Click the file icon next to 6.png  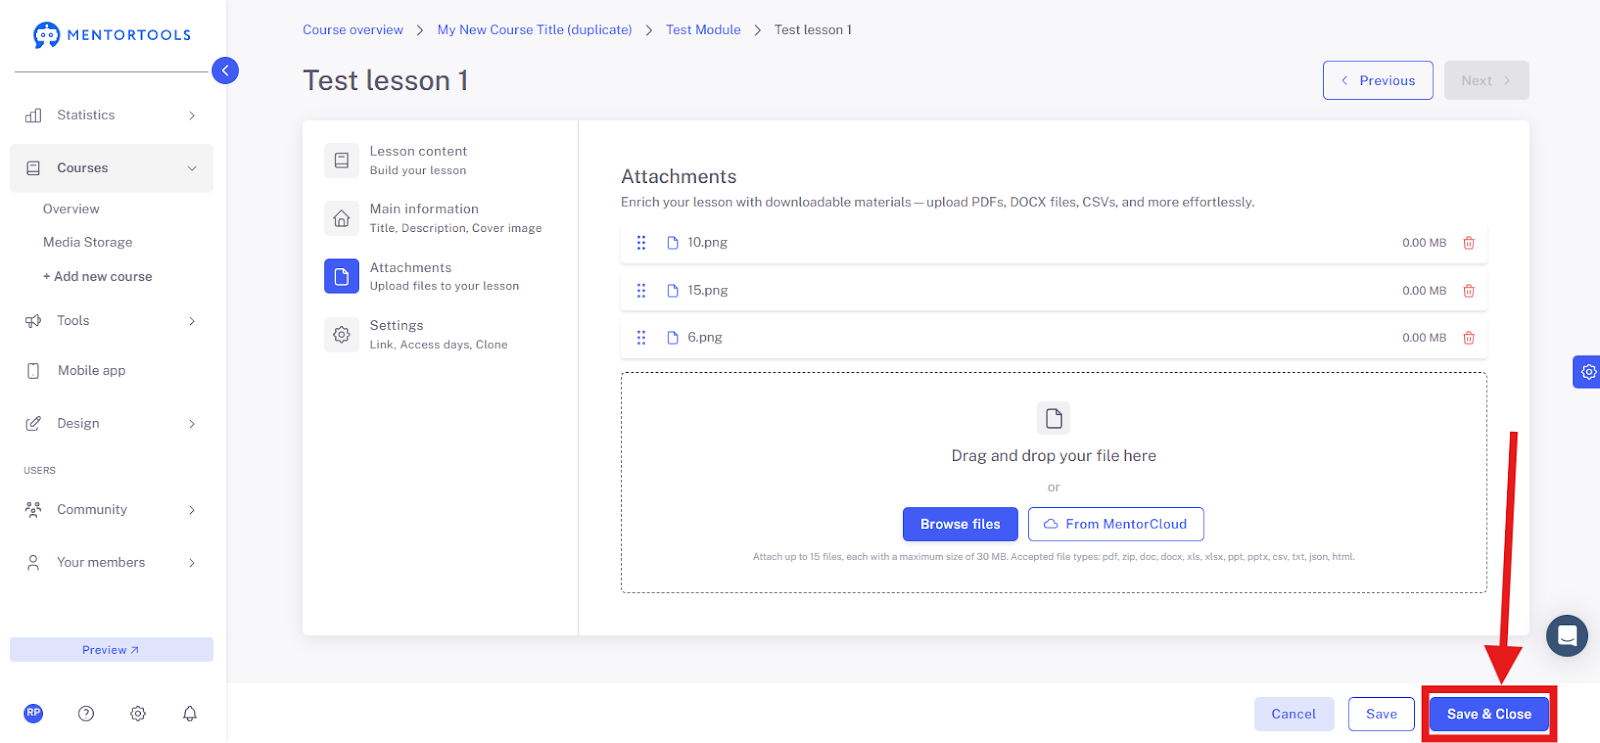[673, 338]
